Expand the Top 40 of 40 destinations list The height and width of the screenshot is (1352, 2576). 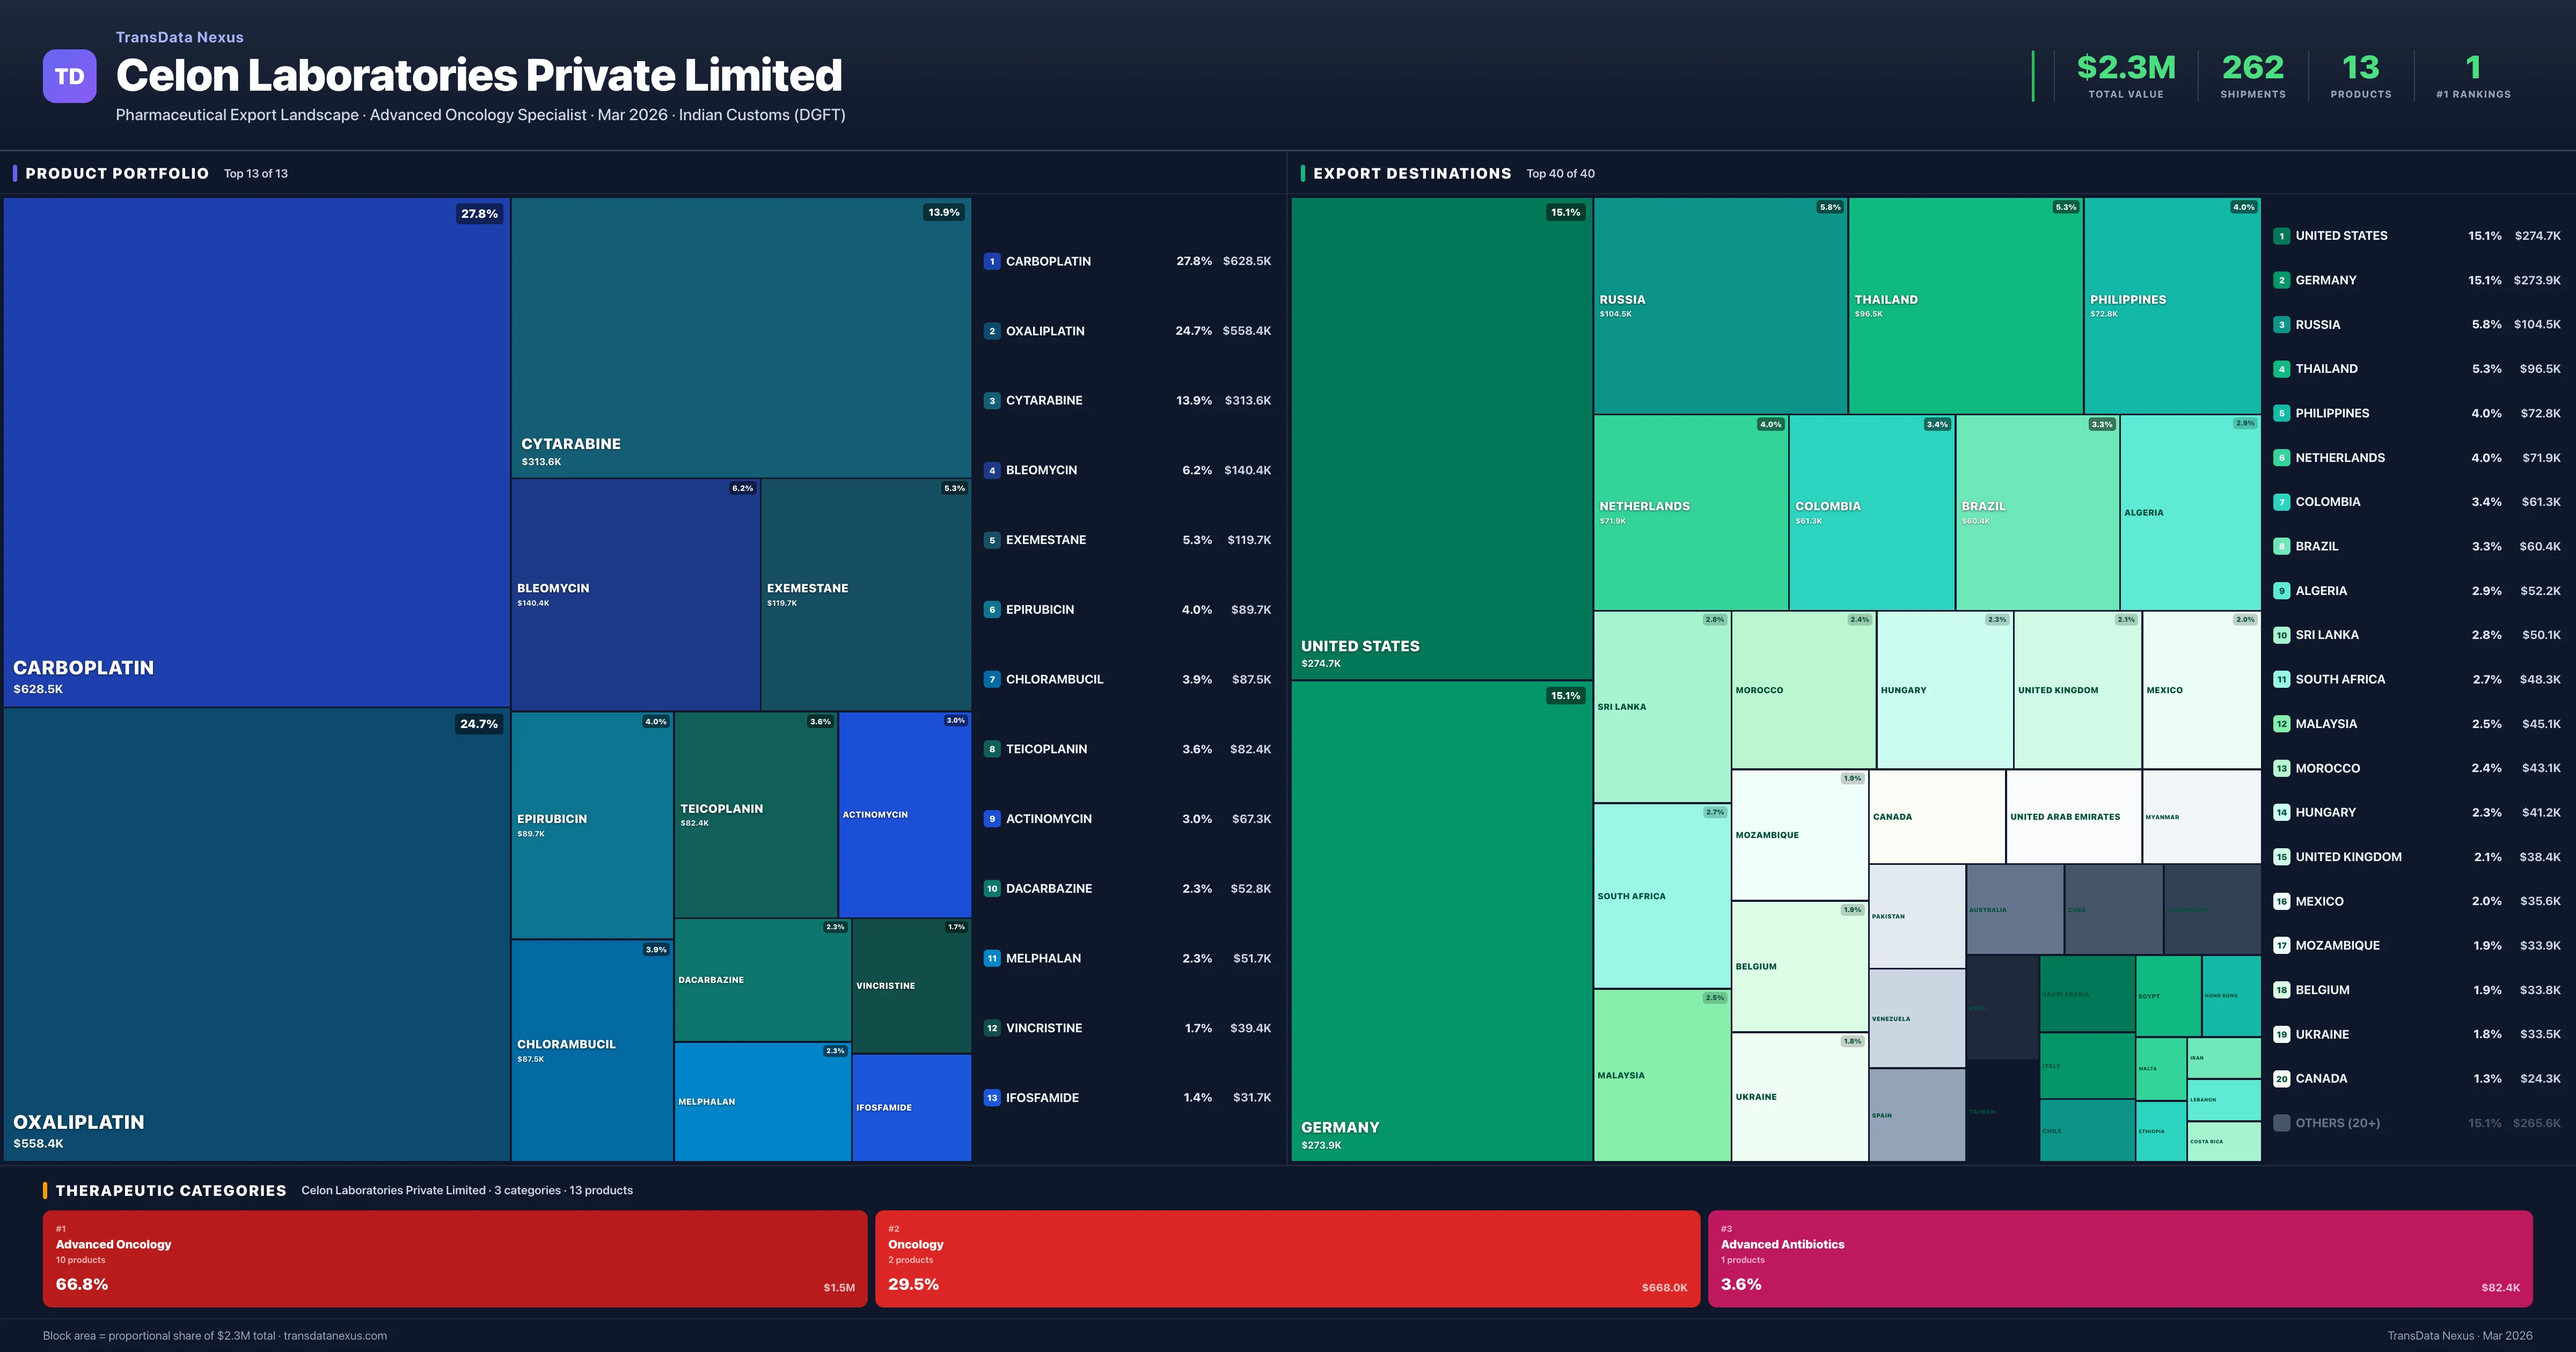[1561, 173]
